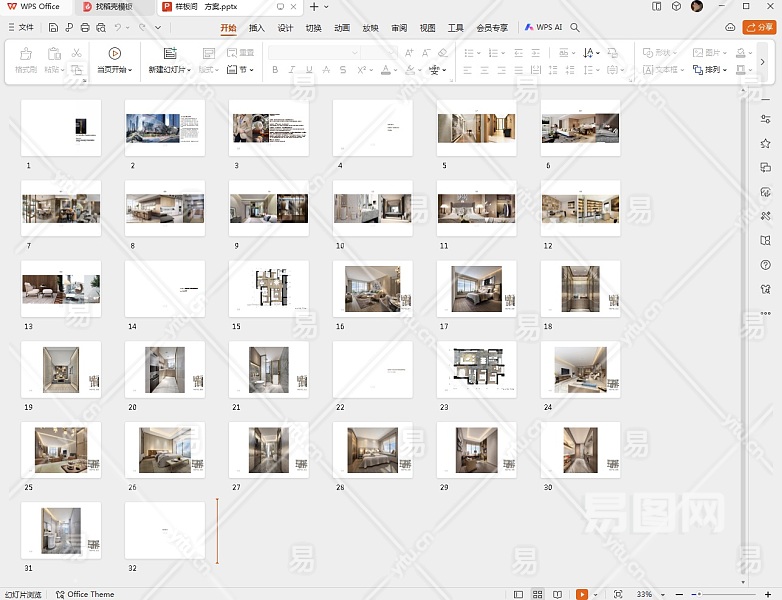The image size is (782, 600).
Task: Click the cloud sync icon near Share
Action: point(730,27)
